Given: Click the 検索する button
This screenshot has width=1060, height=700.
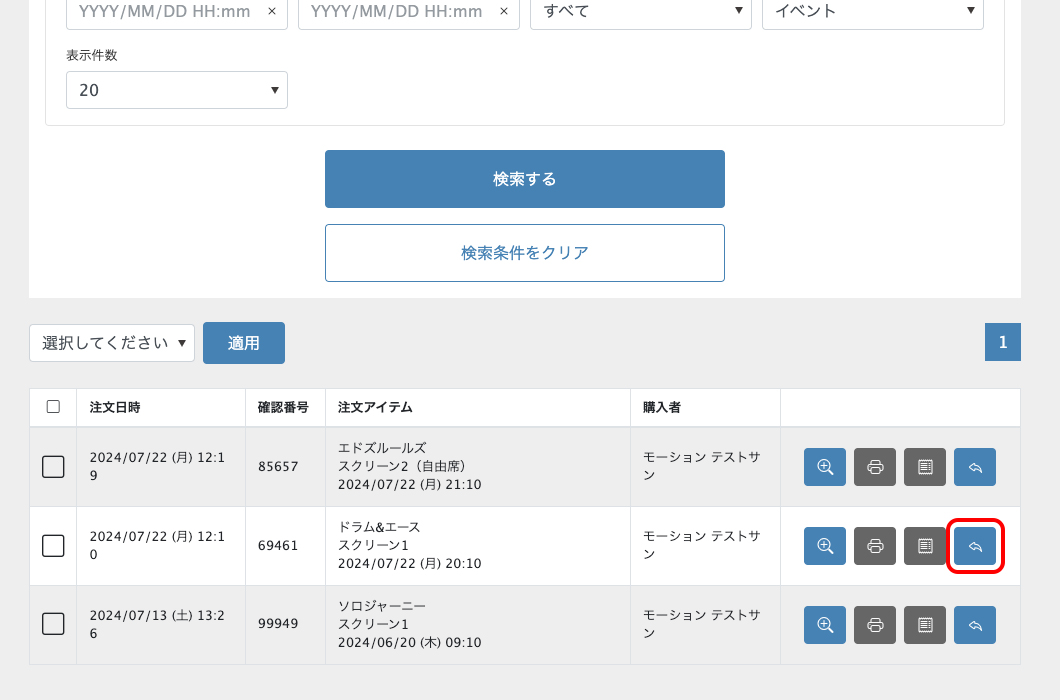Looking at the screenshot, I should [x=525, y=179].
